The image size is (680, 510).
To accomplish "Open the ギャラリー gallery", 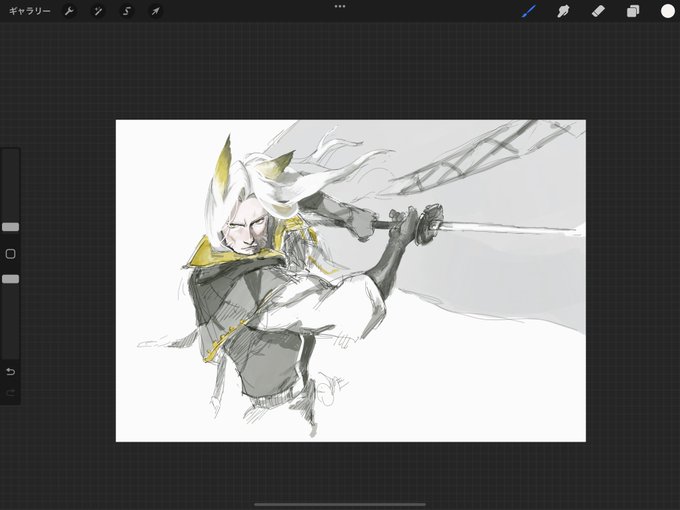I will click(29, 11).
